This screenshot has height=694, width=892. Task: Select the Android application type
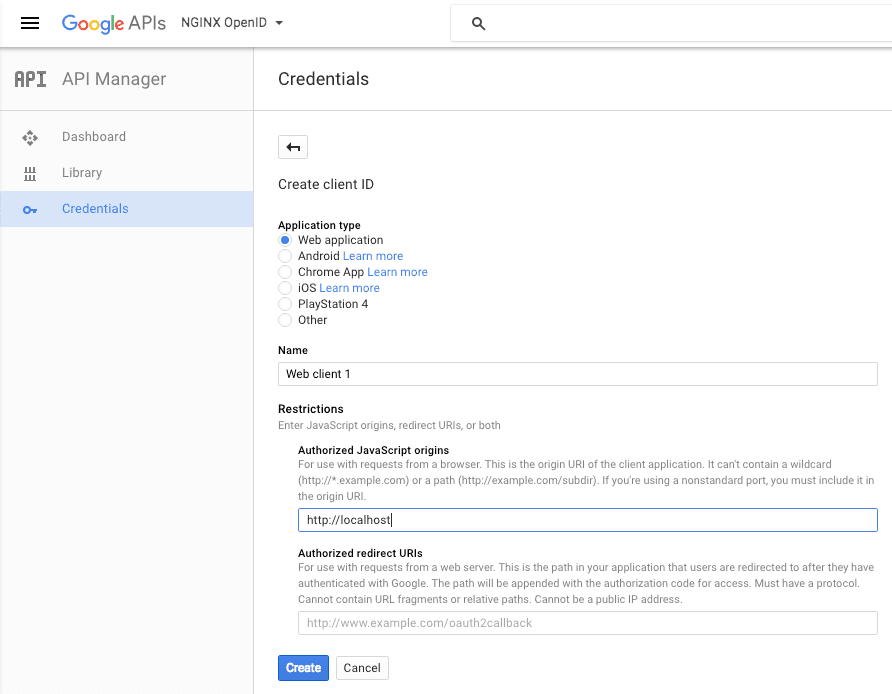click(x=285, y=256)
